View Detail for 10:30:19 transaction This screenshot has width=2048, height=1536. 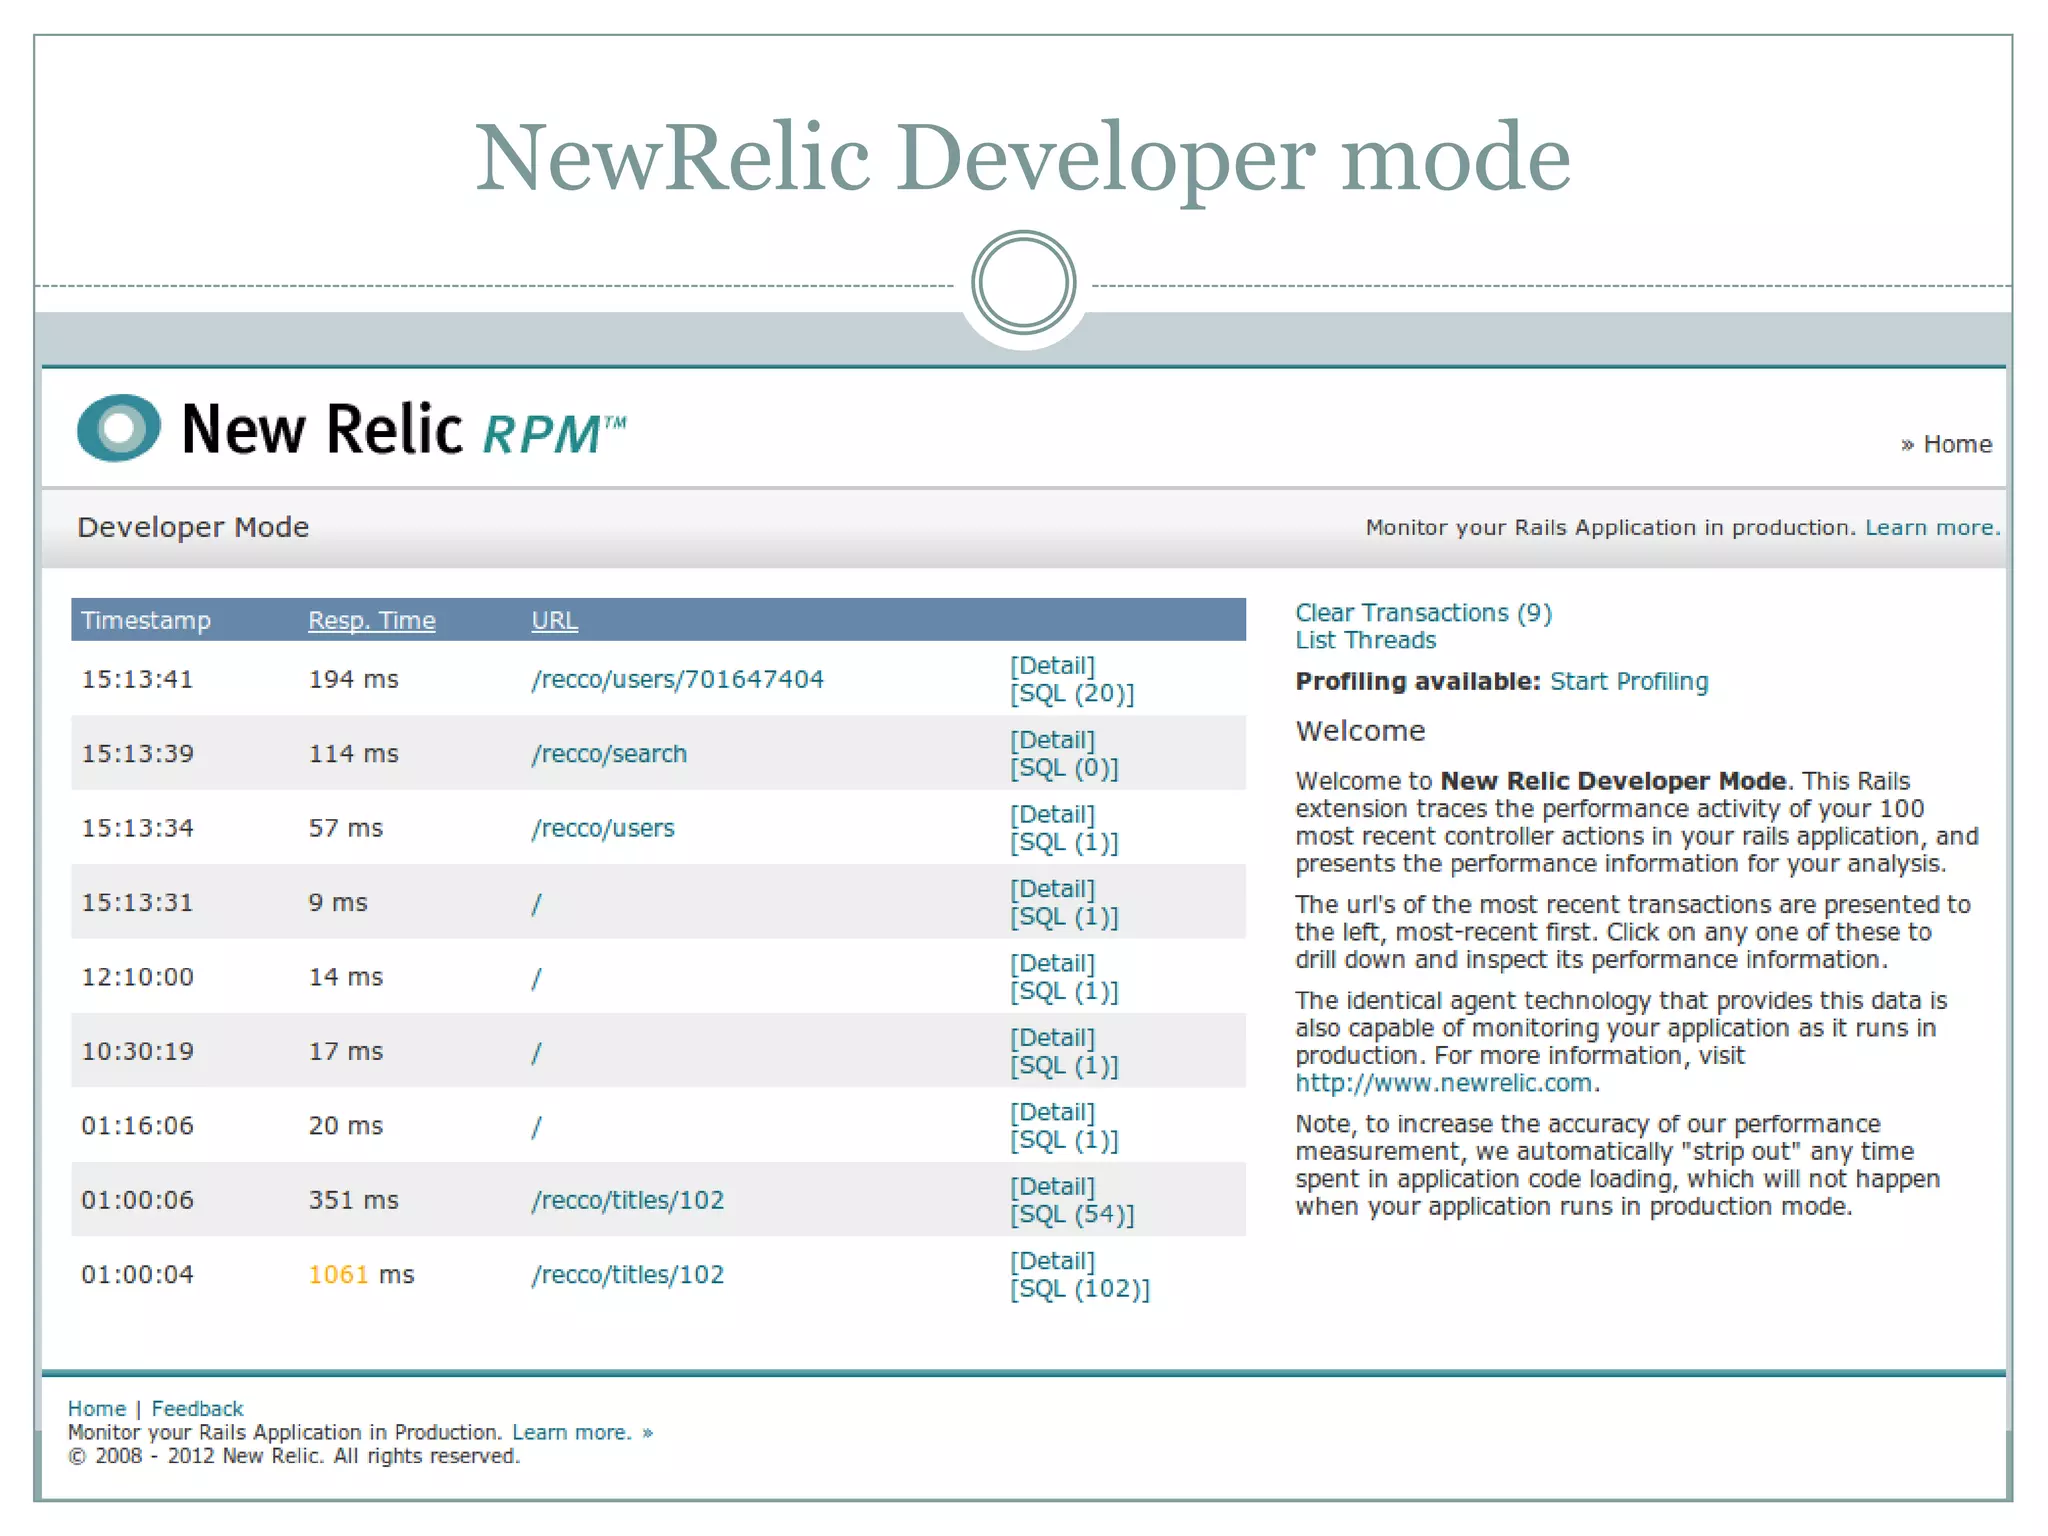click(1052, 1037)
